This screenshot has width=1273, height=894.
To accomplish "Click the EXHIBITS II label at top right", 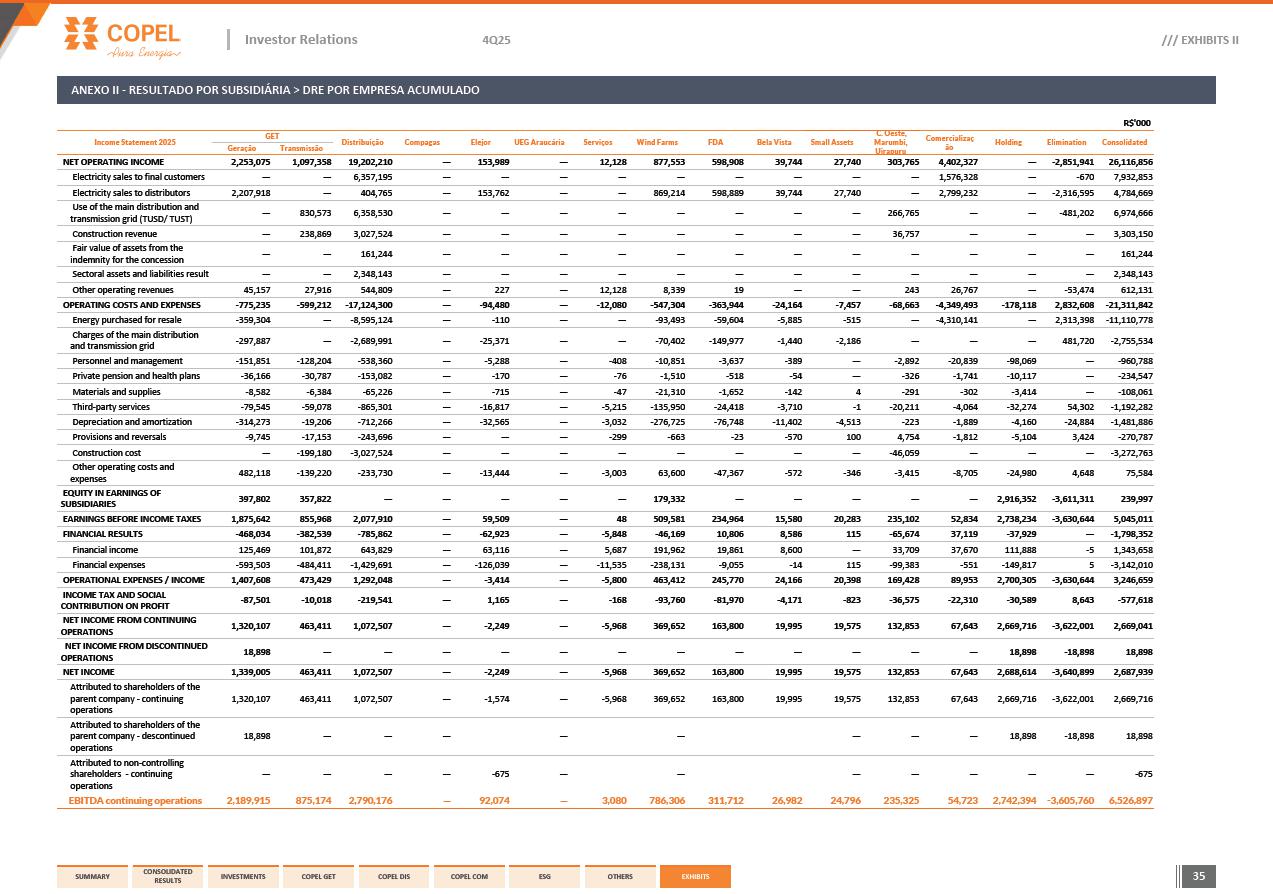I will (x=1200, y=40).
